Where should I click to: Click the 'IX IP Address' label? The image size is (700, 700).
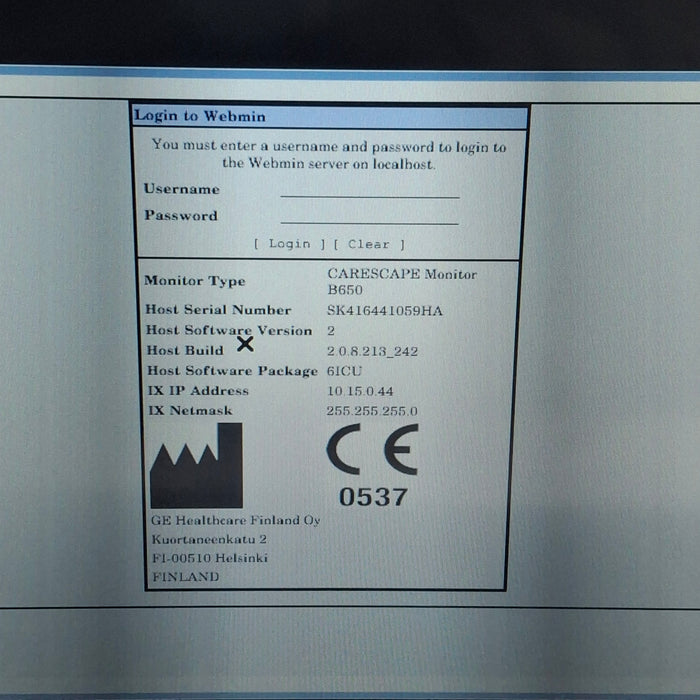(198, 391)
